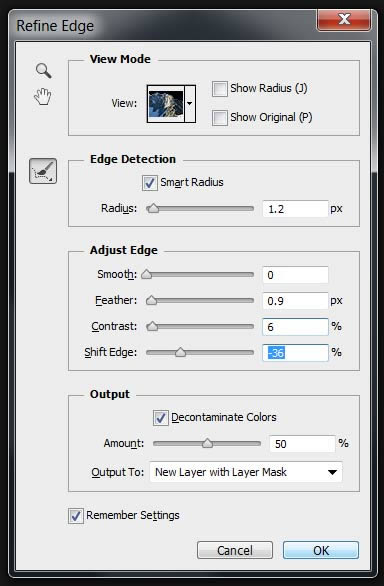
Task: Click the Contrast percentage field
Action: (295, 327)
